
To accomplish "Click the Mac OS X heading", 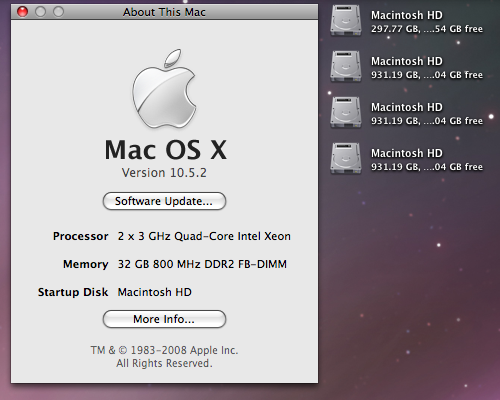I will 166,150.
